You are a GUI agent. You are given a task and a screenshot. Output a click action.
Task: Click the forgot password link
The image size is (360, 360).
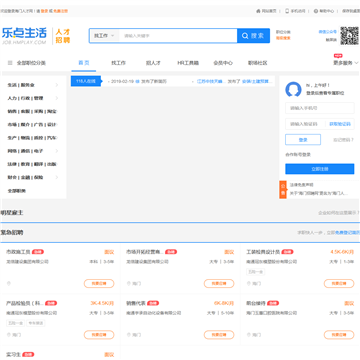[344, 140]
